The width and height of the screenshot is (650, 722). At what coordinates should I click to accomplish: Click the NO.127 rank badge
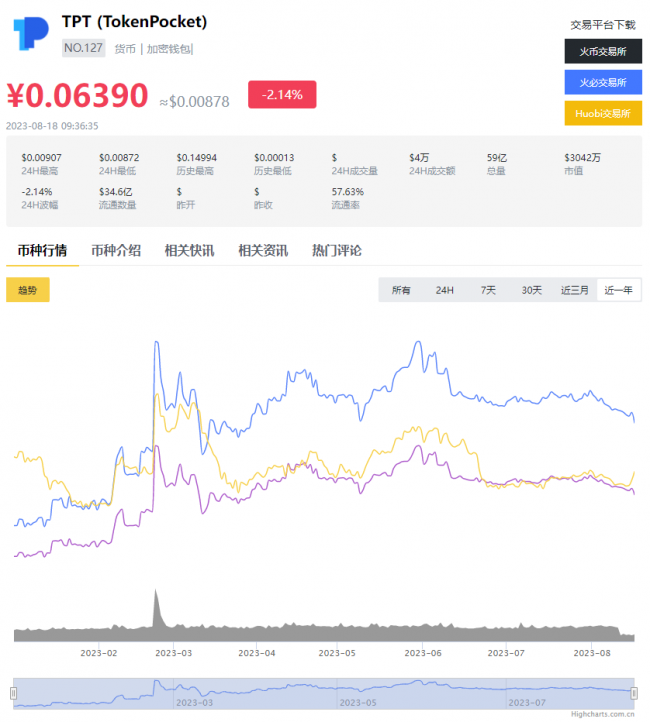click(x=83, y=48)
